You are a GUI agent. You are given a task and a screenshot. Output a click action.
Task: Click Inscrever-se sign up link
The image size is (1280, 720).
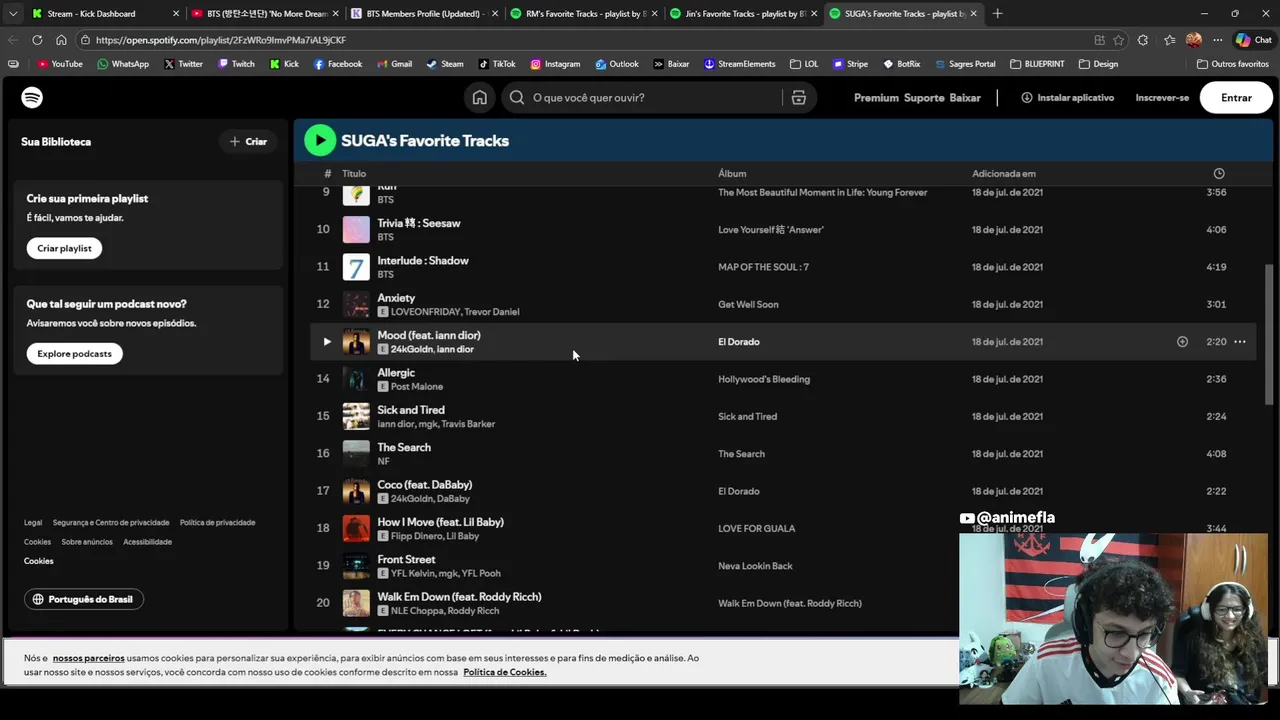pyautogui.click(x=1162, y=98)
